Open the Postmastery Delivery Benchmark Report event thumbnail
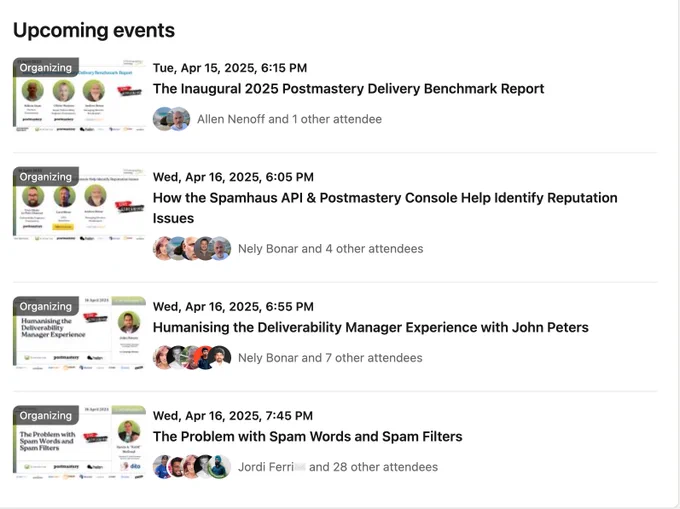This screenshot has height=509, width=680. pyautogui.click(x=79, y=95)
